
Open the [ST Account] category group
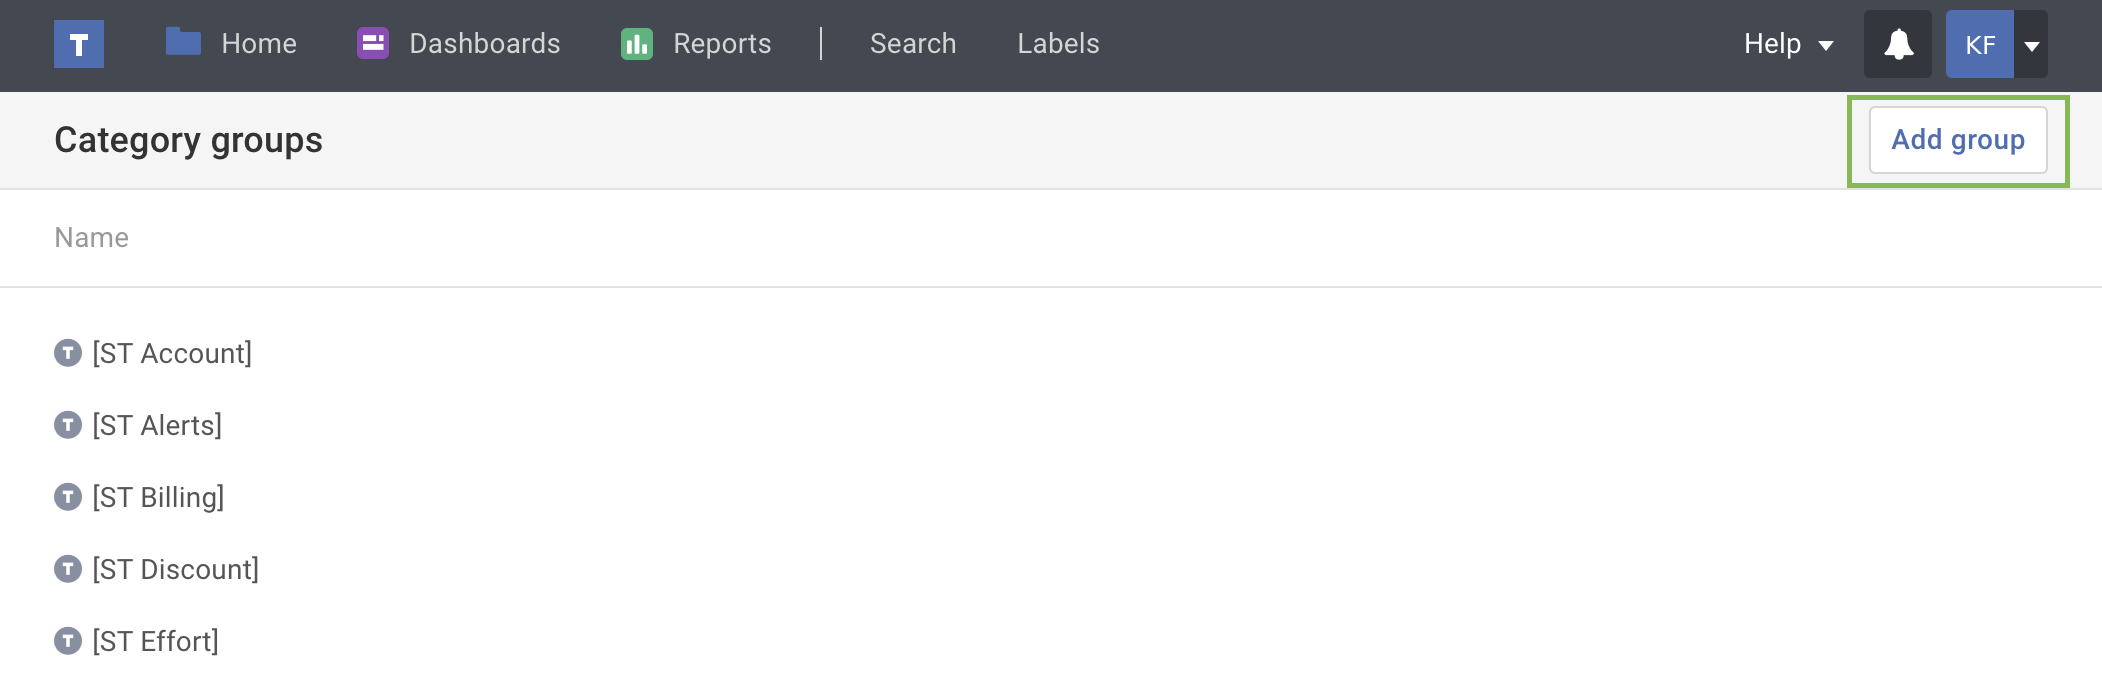(x=172, y=353)
